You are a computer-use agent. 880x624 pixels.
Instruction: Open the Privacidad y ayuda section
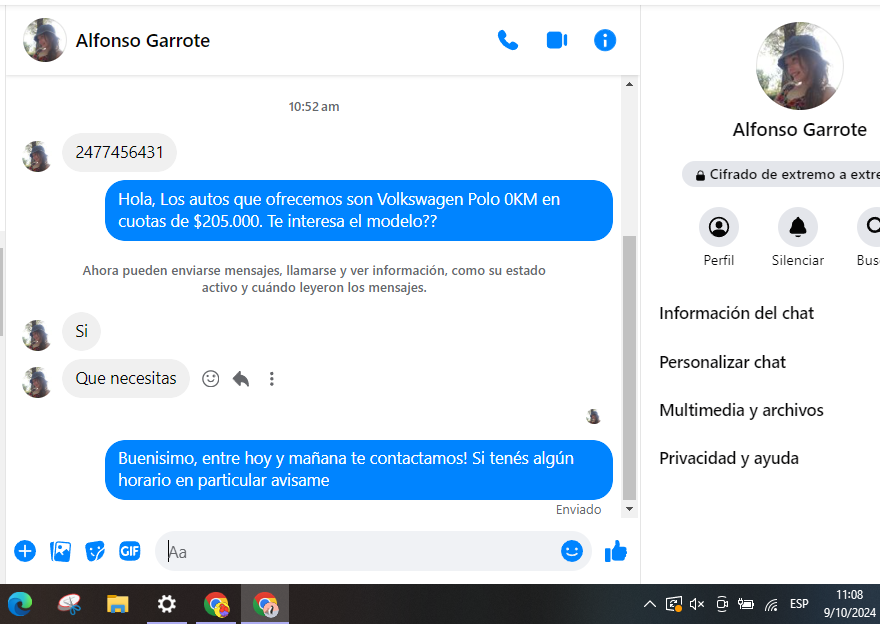(728, 459)
